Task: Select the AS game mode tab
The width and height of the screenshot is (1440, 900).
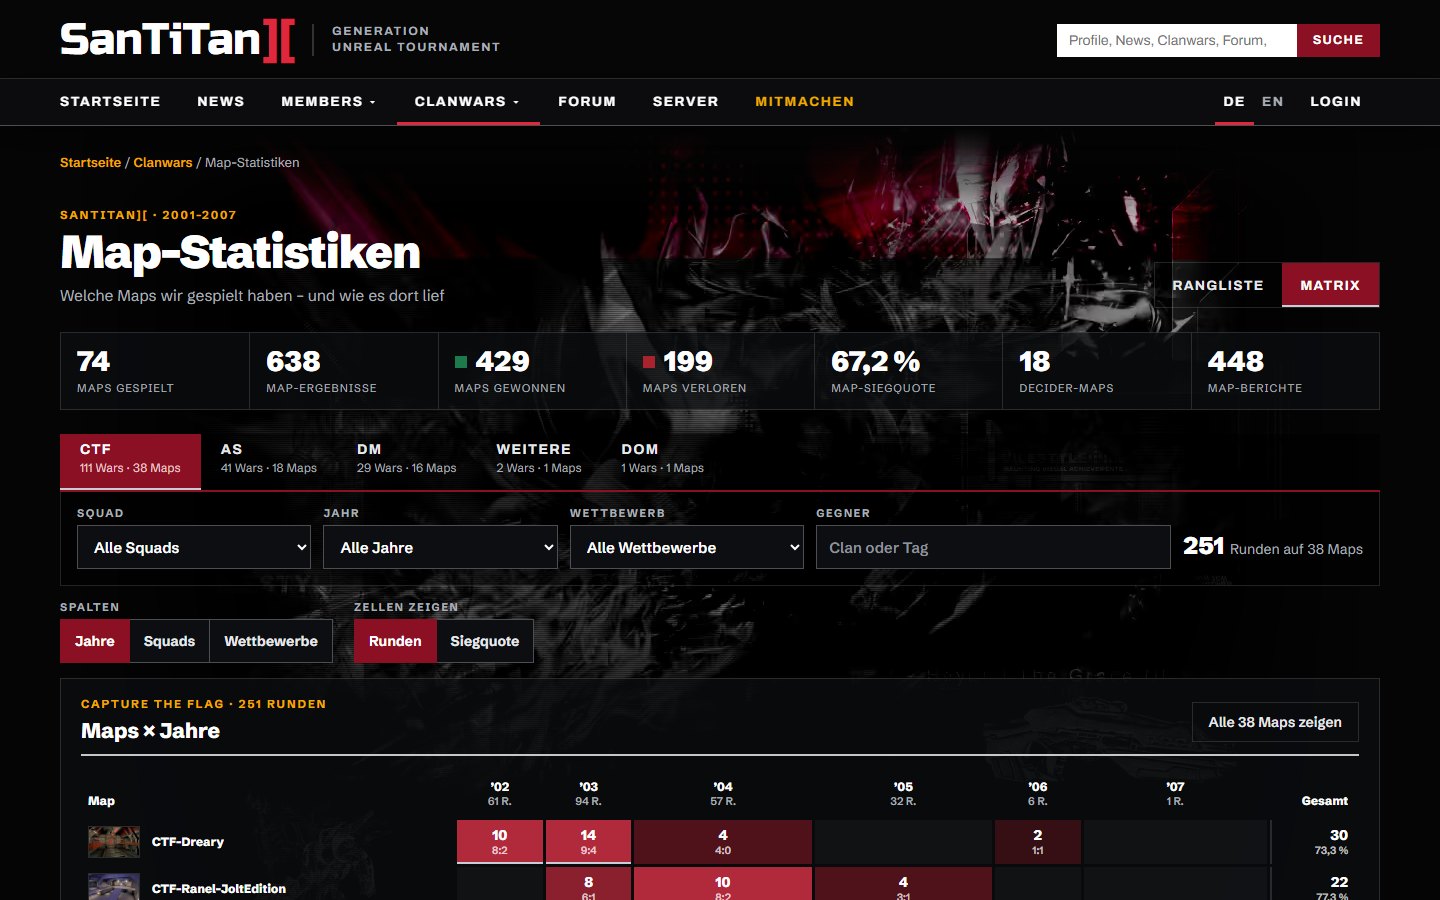Action: click(x=269, y=461)
